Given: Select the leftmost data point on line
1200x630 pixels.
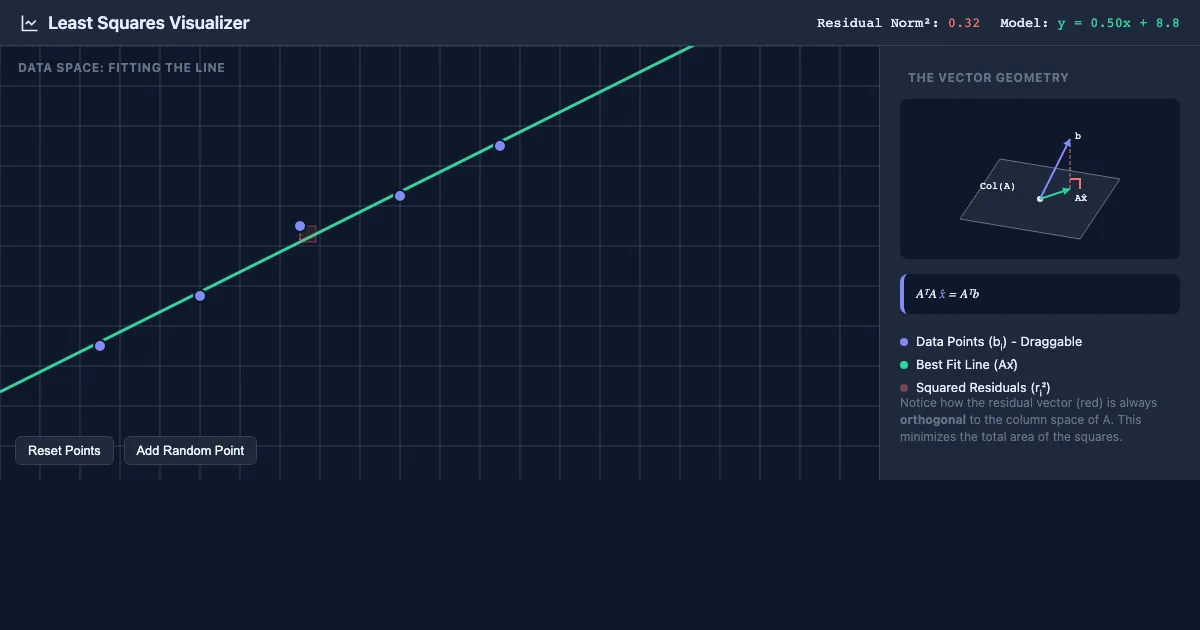Looking at the screenshot, I should click(x=100, y=346).
